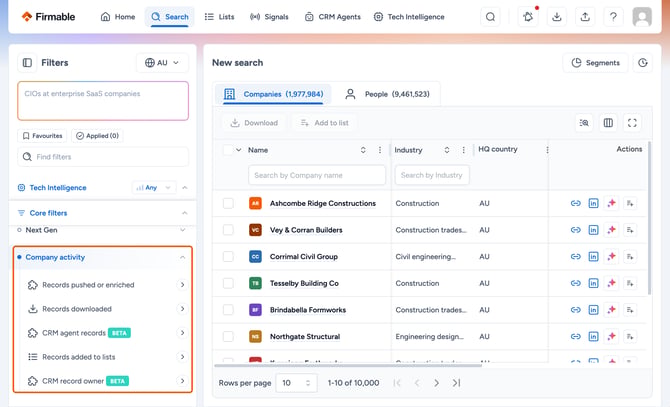670x407 pixels.
Task: Open Industry column options menu
Action: pos(464,150)
